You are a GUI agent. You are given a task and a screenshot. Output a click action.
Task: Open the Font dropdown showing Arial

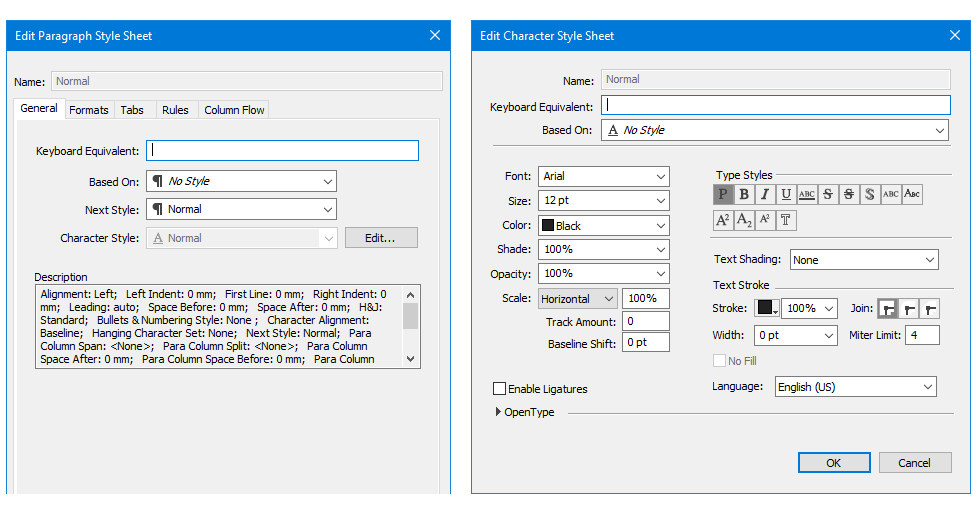click(604, 176)
